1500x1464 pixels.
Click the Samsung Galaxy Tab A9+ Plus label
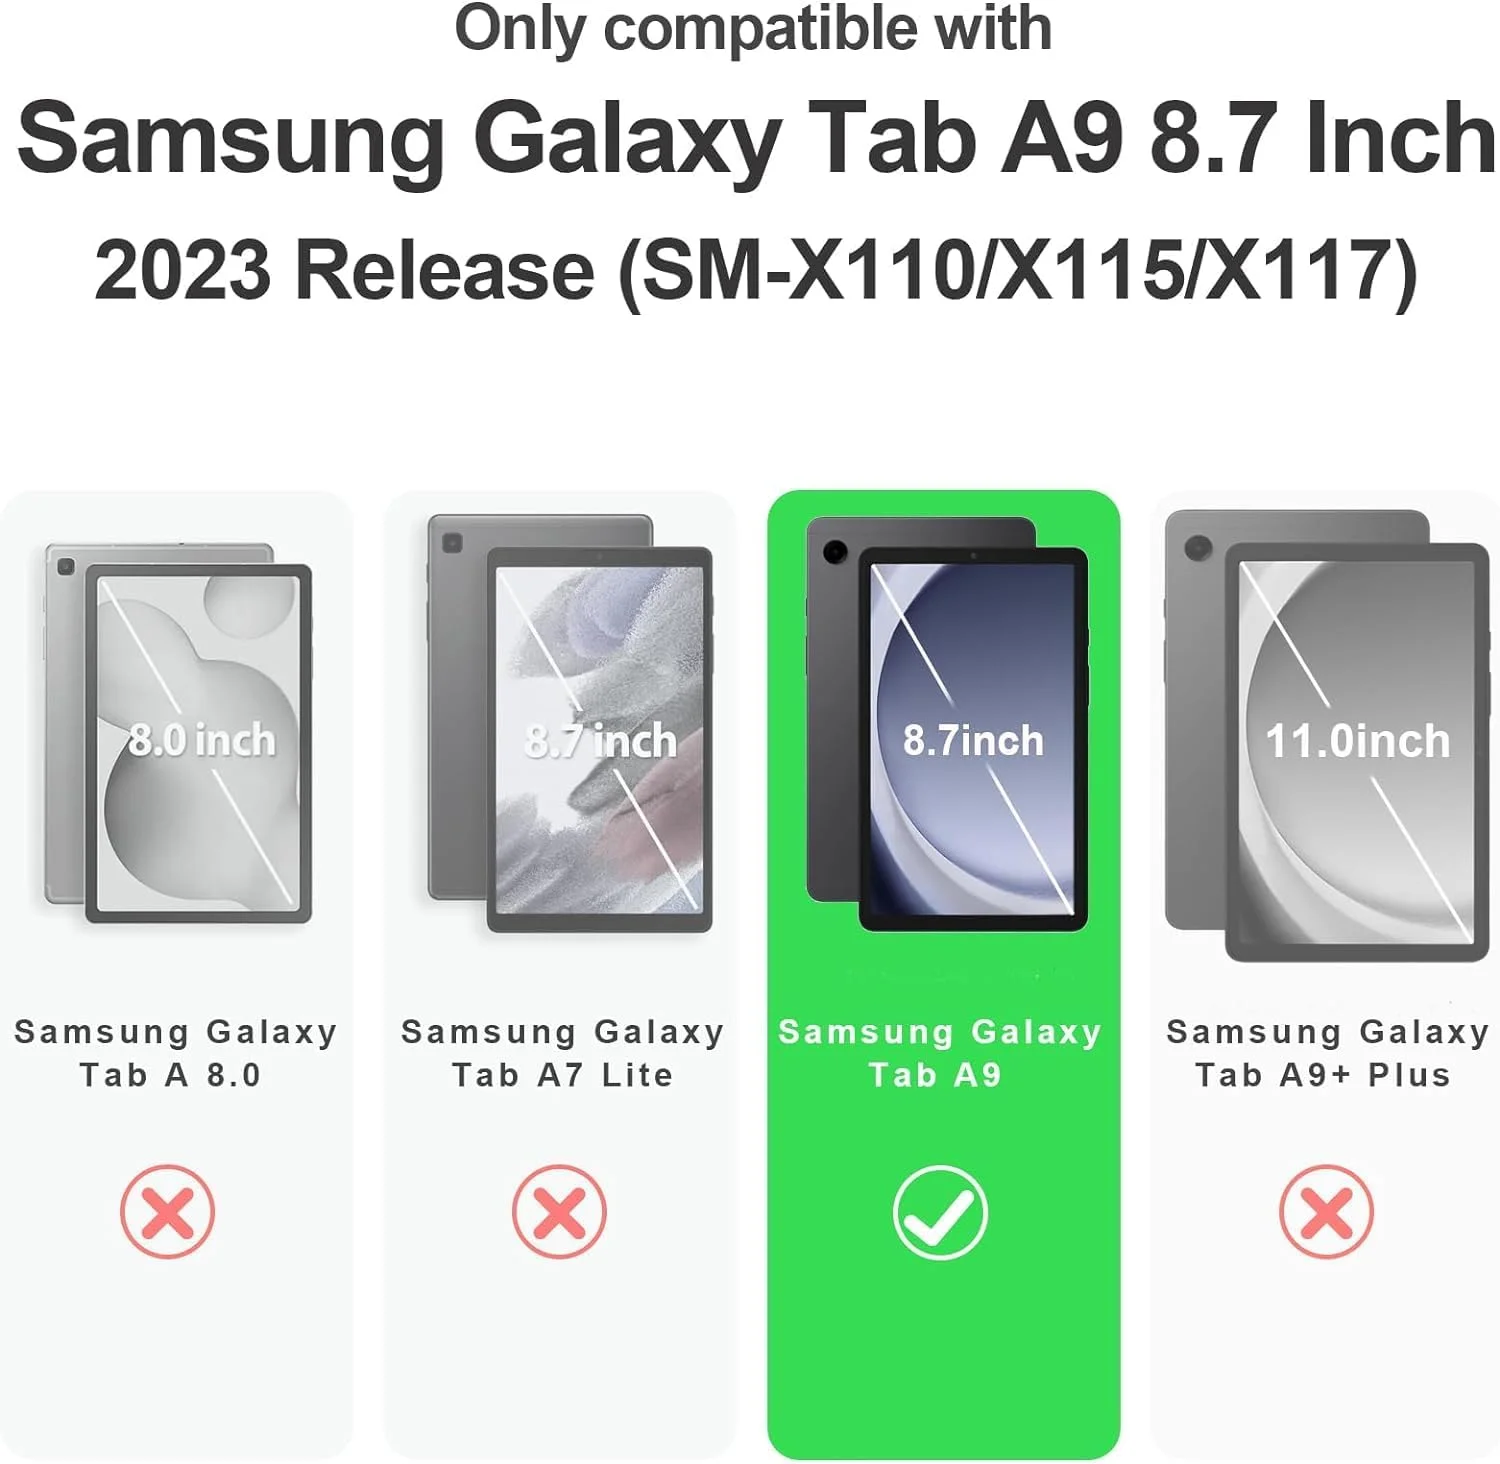tap(1327, 1053)
